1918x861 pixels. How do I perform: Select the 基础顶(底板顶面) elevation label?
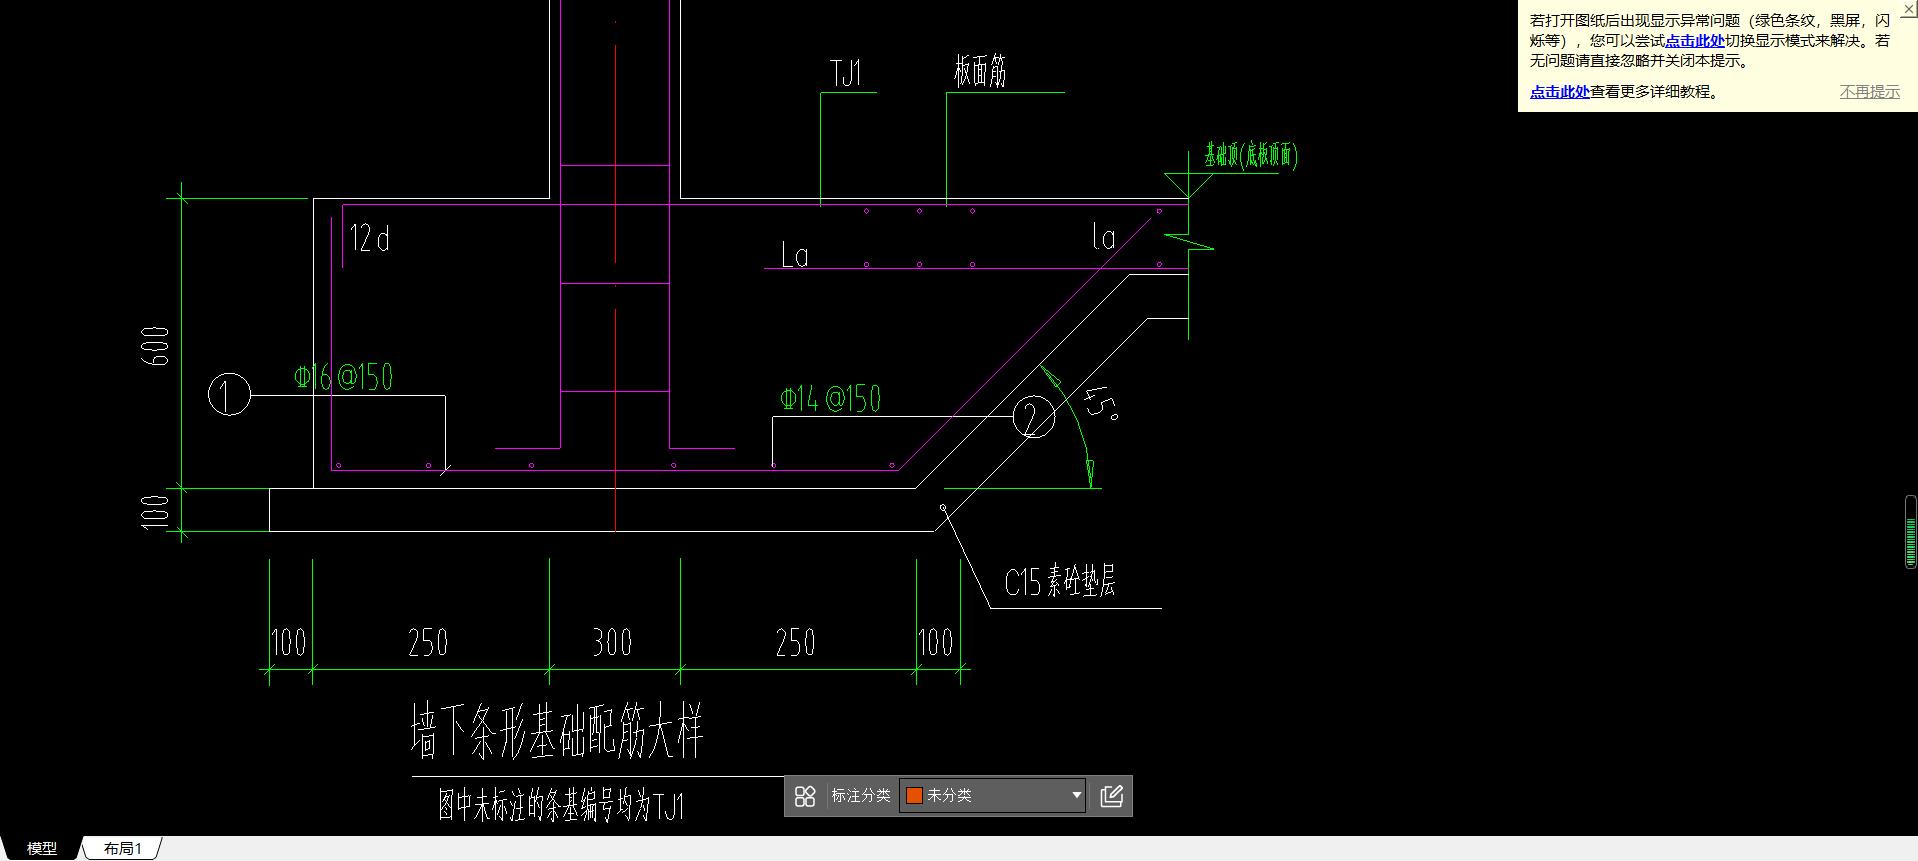[1251, 156]
